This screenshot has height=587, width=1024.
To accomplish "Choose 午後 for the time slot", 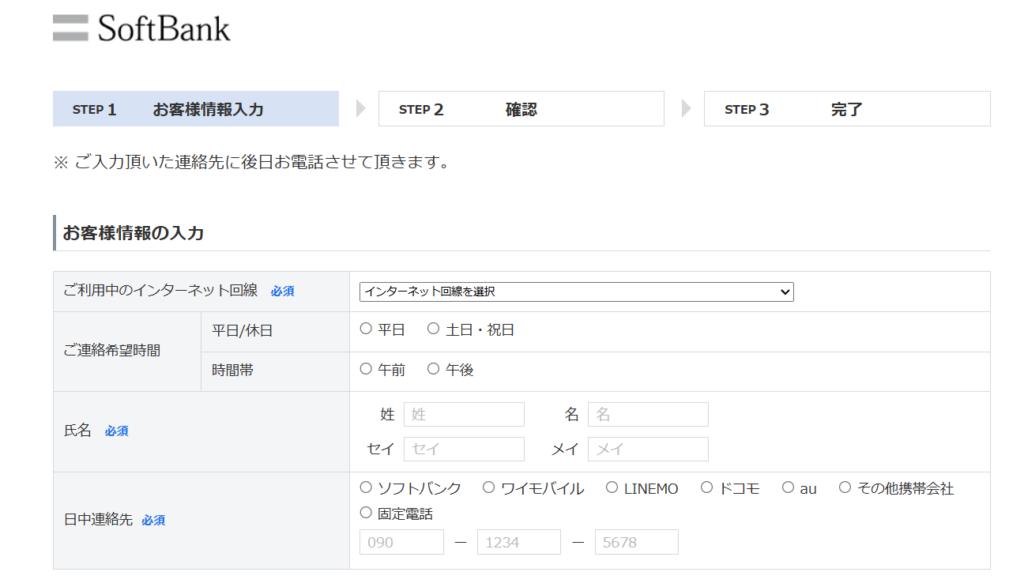I will [433, 369].
